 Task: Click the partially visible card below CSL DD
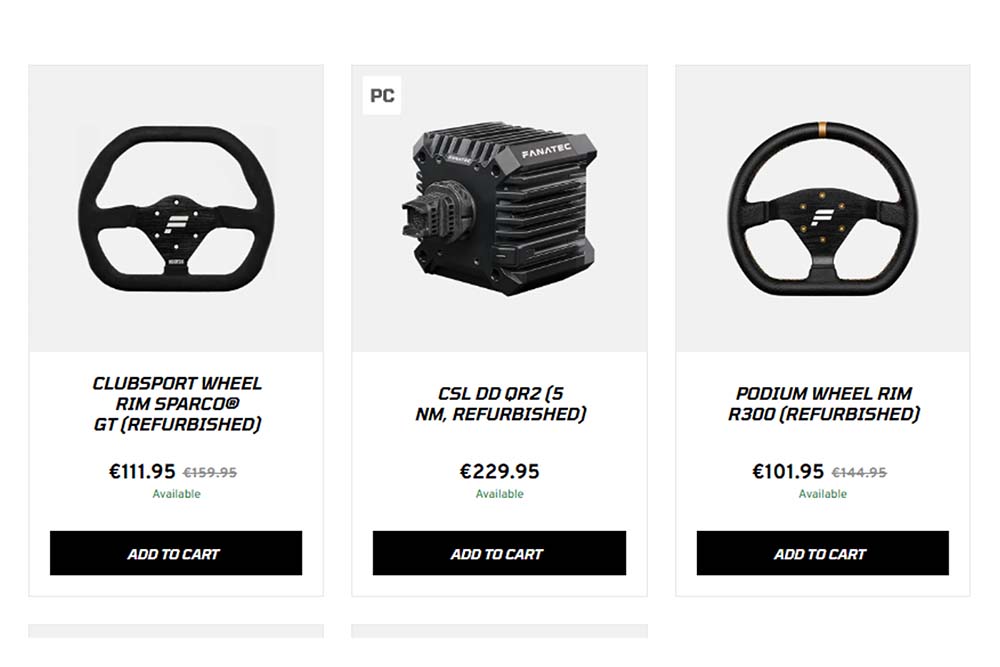click(x=499, y=631)
